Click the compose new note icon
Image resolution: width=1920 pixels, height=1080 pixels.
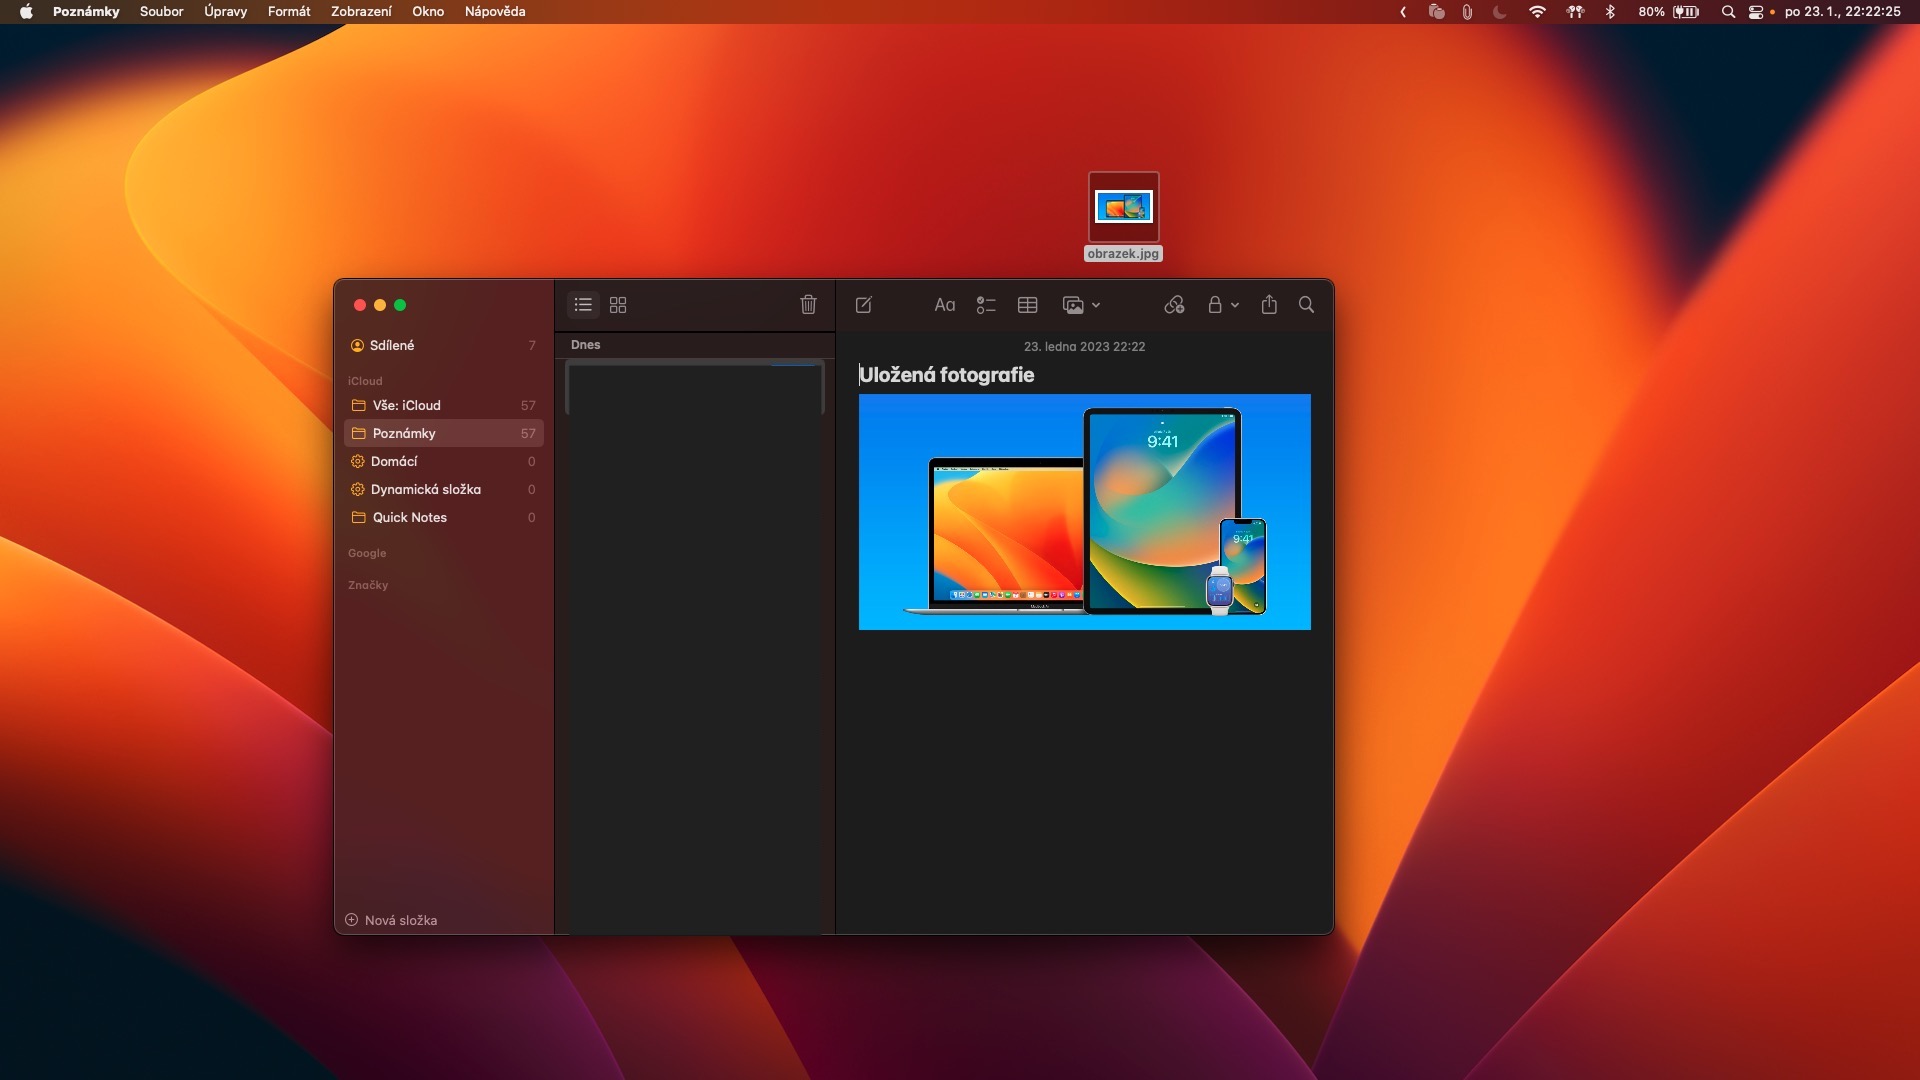point(864,305)
